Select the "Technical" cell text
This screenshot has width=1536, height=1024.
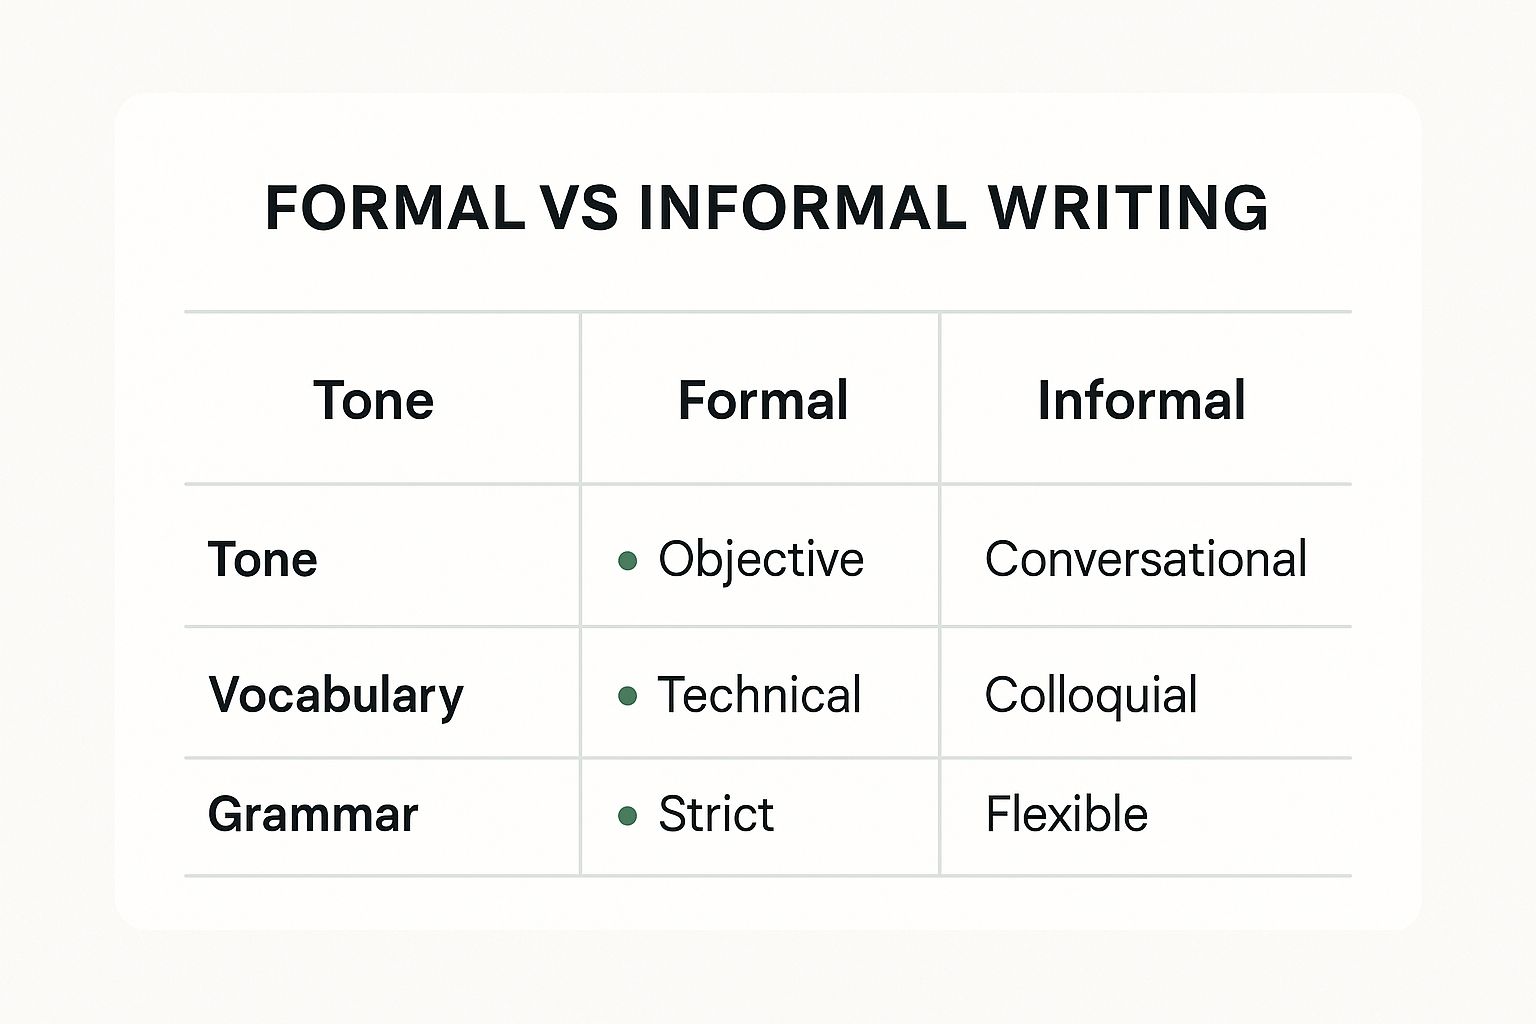point(759,695)
